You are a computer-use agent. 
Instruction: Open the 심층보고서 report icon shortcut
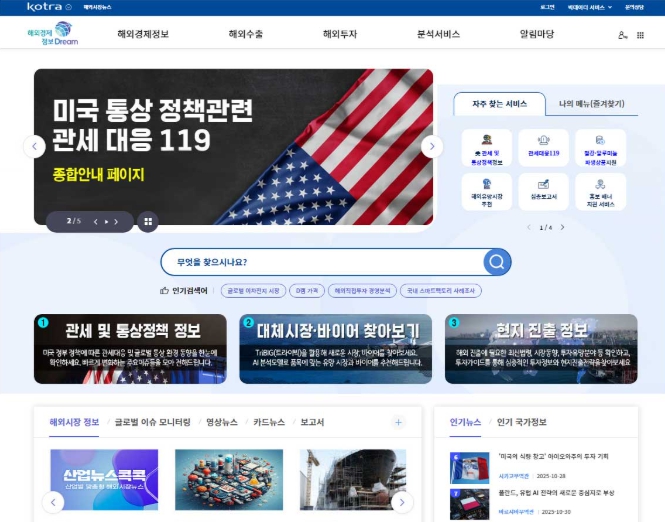(544, 190)
